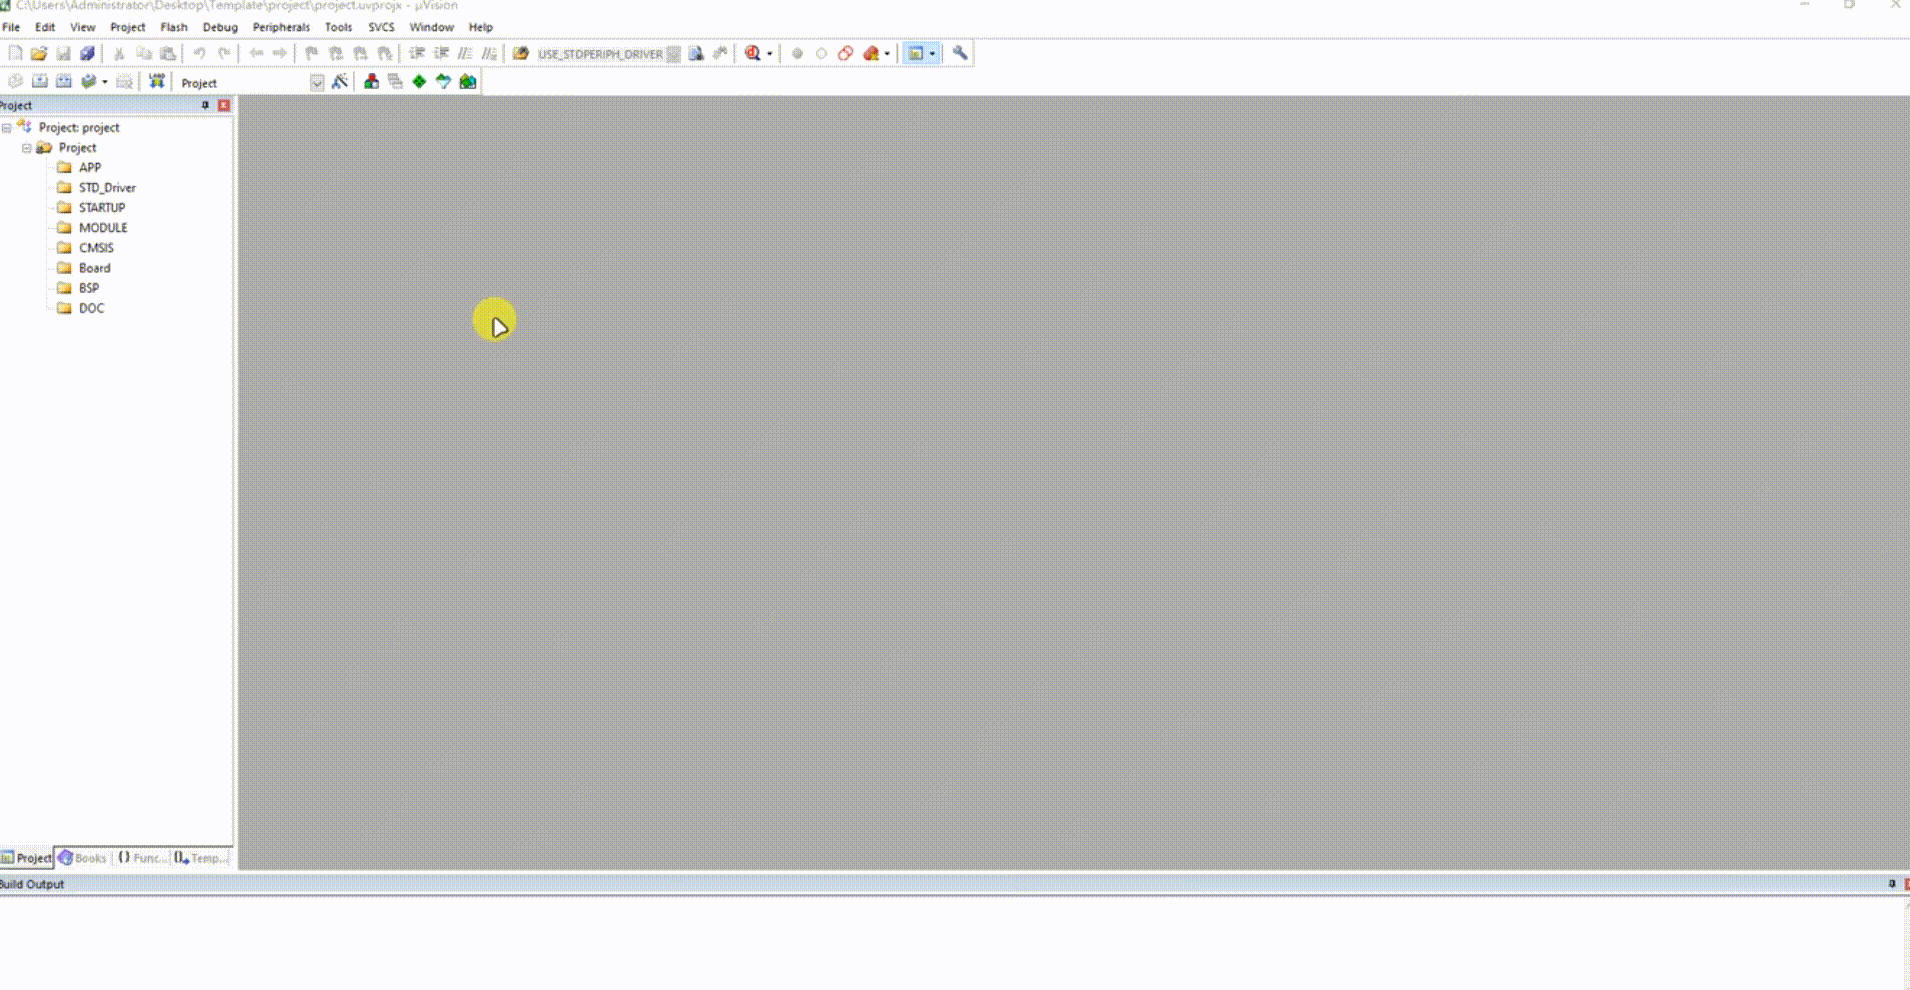
Task: Click the Paste icon
Action: [x=168, y=53]
